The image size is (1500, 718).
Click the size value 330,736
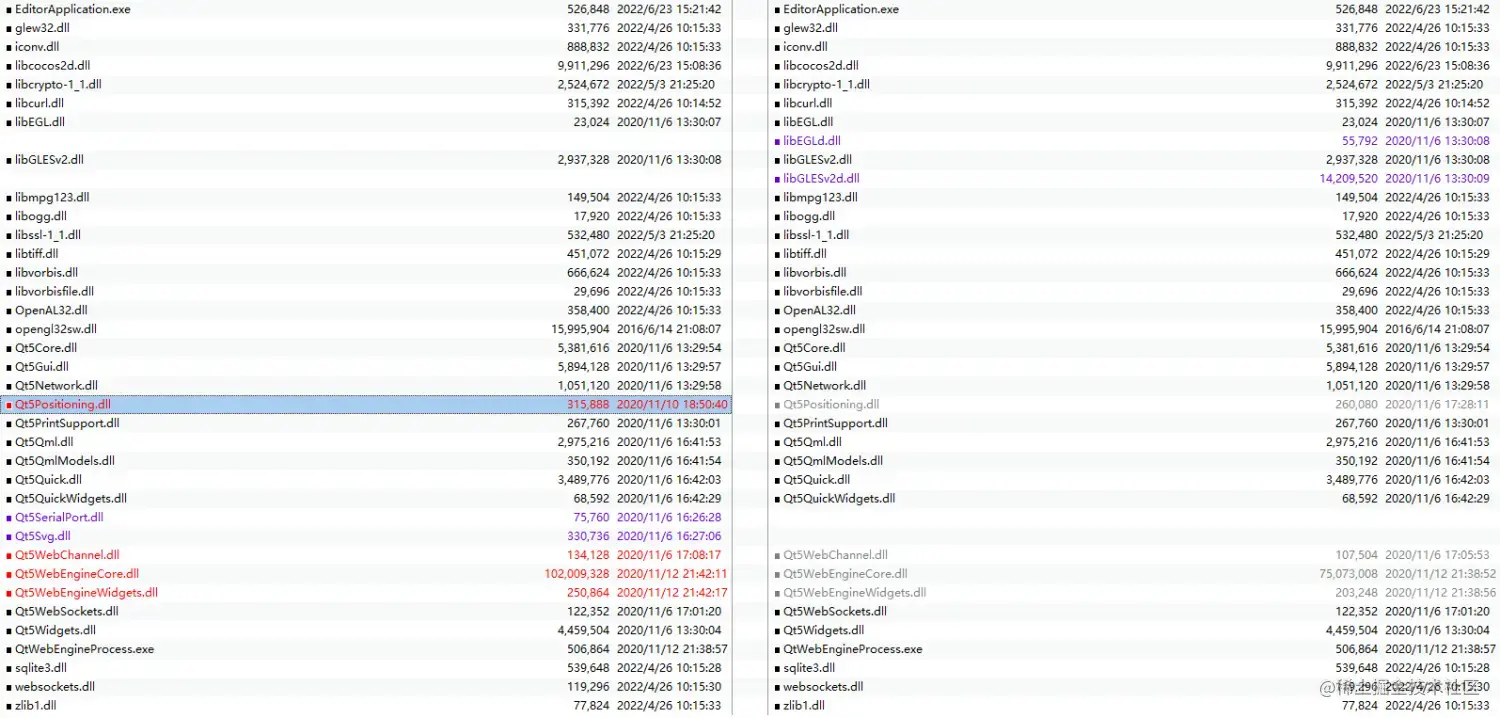588,537
